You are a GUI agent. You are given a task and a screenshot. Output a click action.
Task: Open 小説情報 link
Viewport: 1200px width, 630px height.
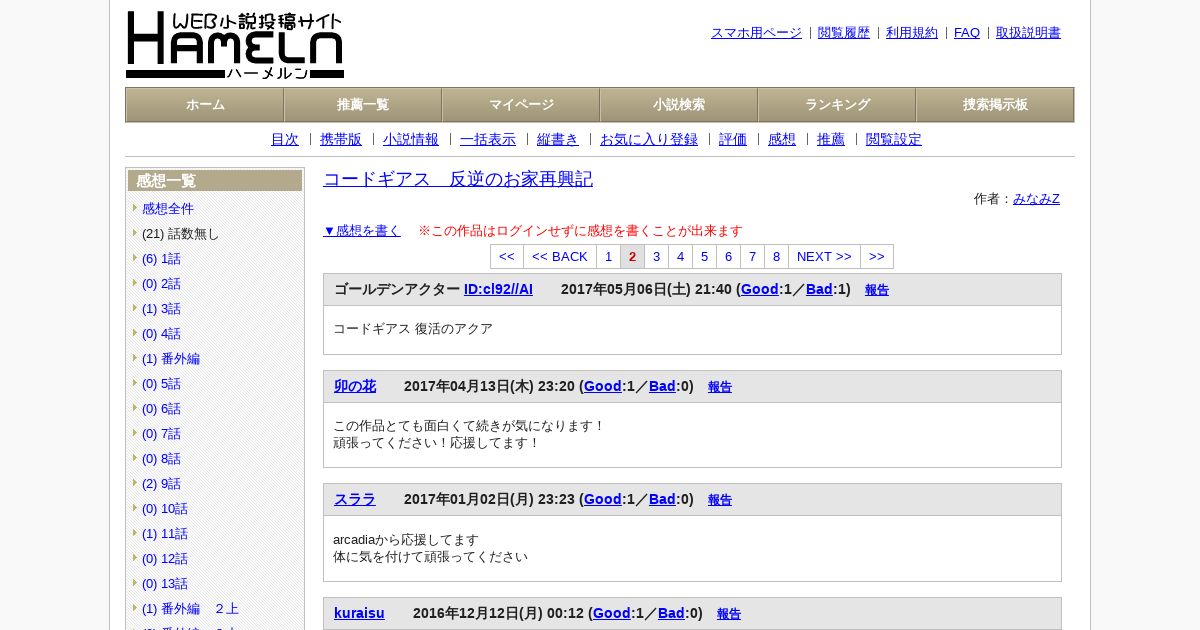411,140
